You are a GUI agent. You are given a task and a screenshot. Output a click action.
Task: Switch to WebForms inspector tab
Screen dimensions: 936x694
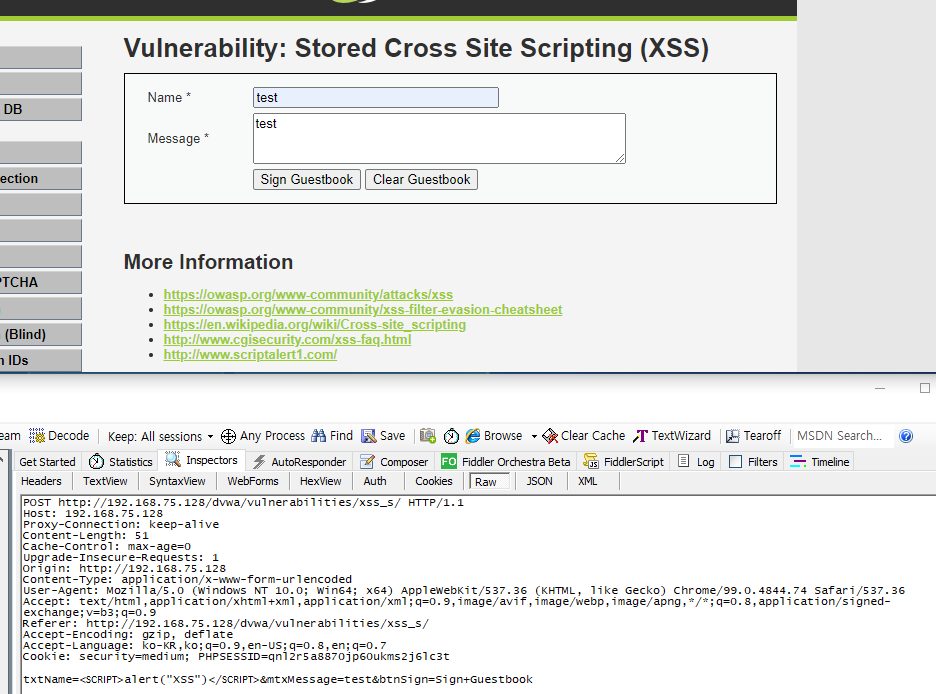coord(253,481)
